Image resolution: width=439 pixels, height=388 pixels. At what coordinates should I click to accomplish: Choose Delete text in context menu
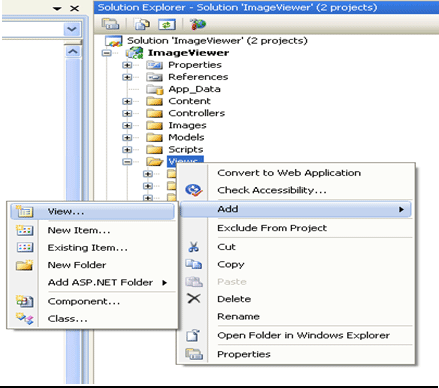pyautogui.click(x=234, y=299)
